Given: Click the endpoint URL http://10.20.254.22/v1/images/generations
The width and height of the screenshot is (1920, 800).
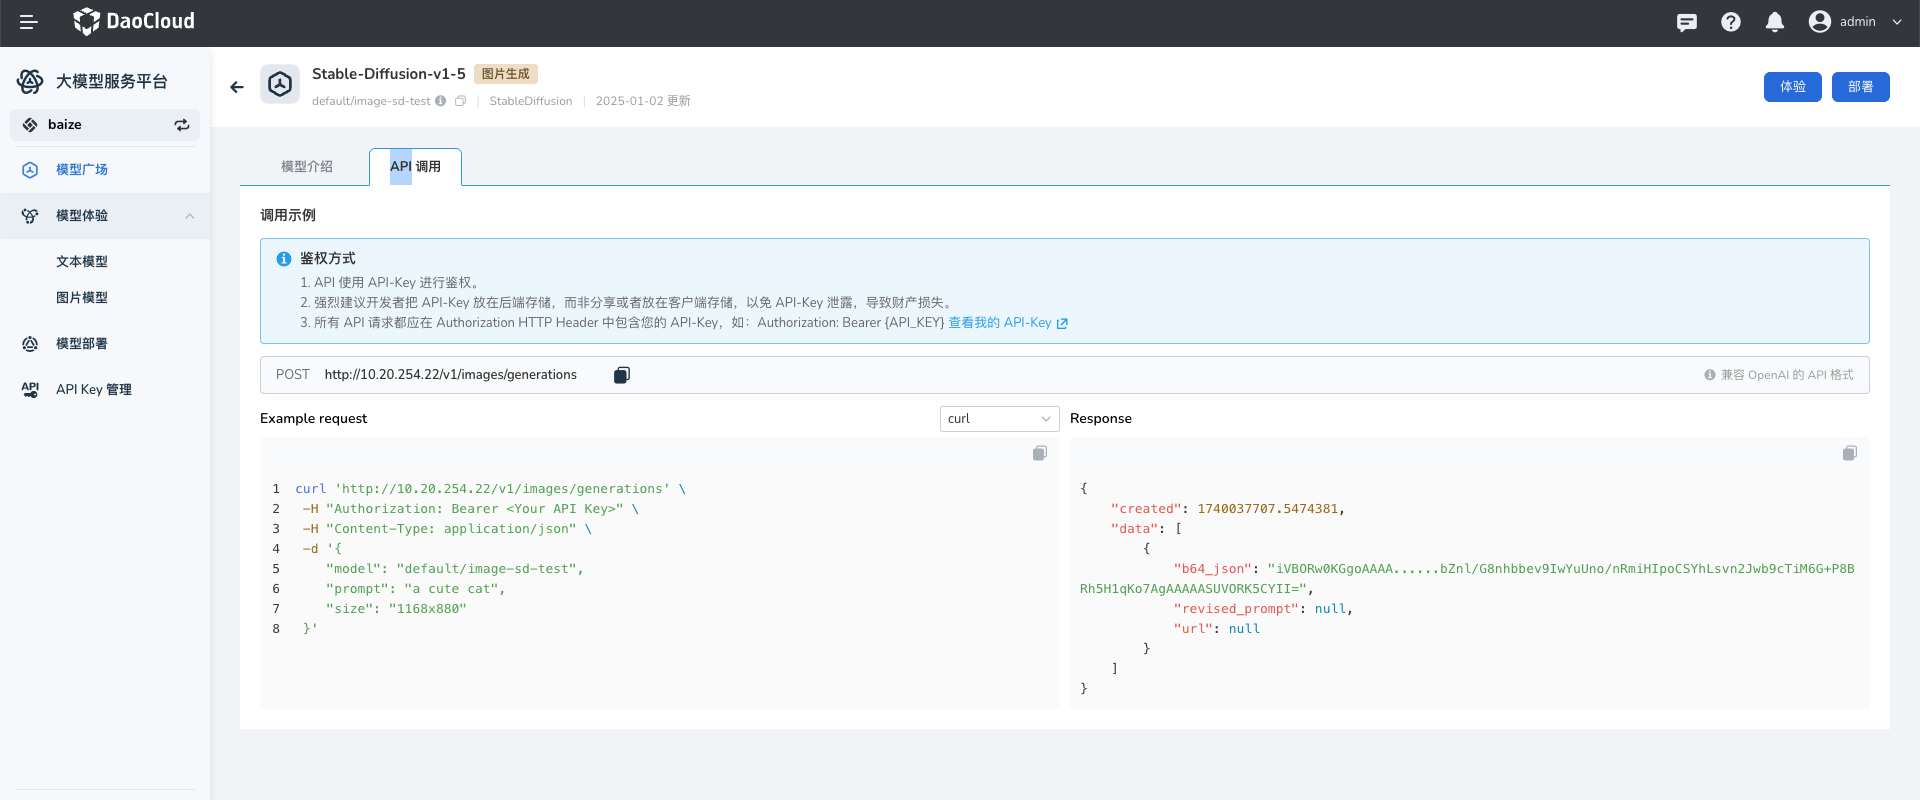Looking at the screenshot, I should (x=451, y=375).
